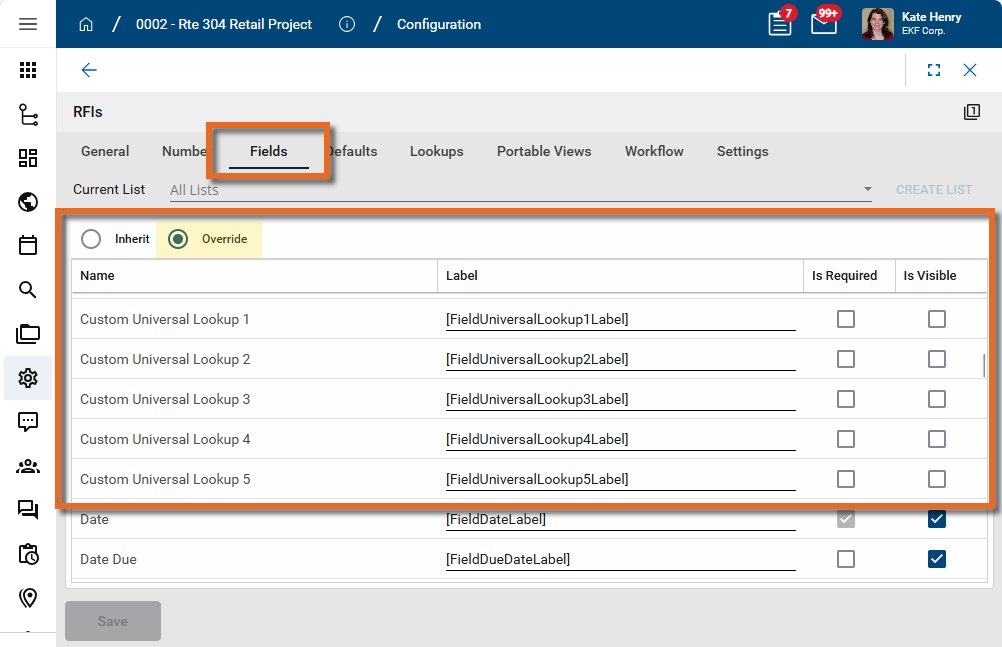The image size is (1002, 647).
Task: Click the Save button
Action: click(113, 621)
